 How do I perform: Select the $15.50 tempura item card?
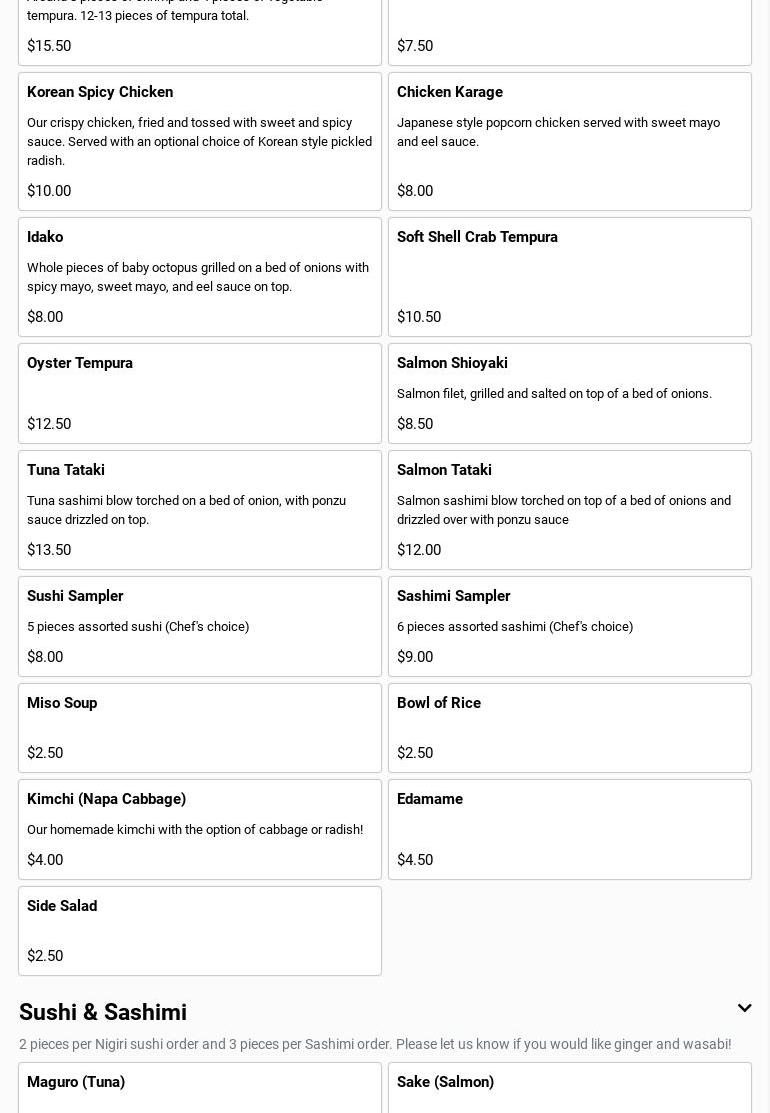click(x=200, y=32)
